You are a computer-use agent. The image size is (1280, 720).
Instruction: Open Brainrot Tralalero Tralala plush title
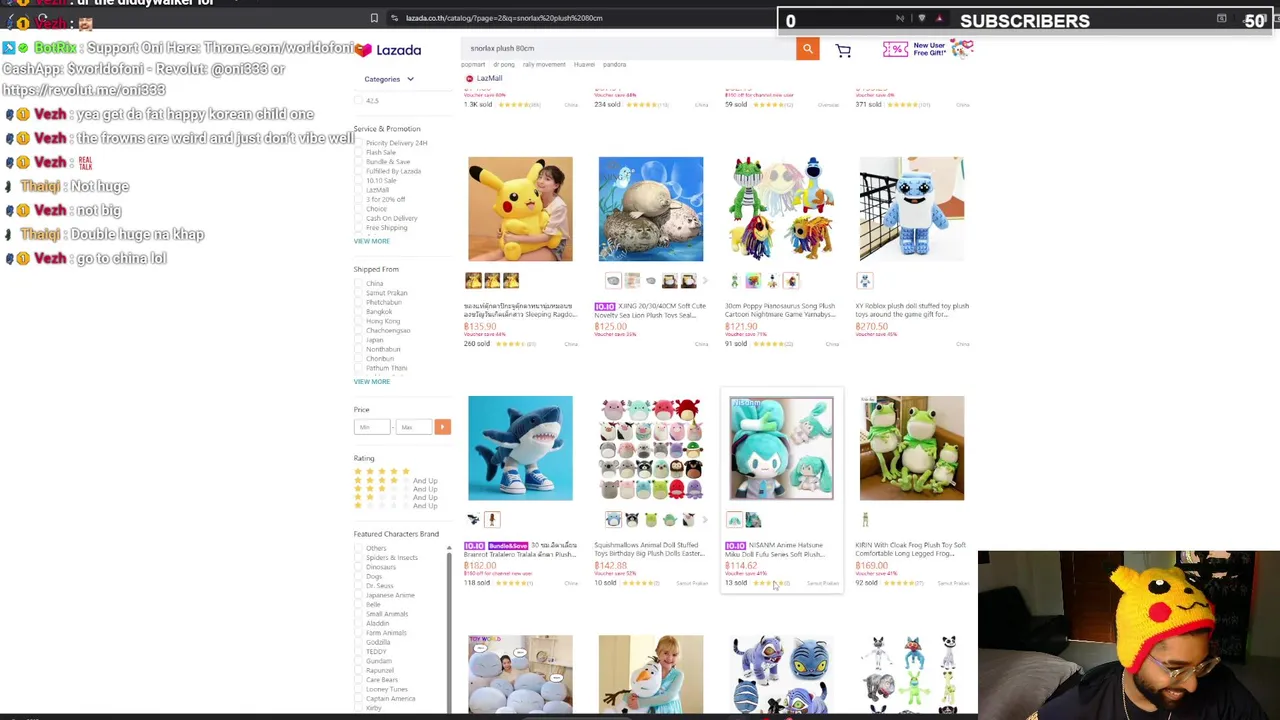[x=520, y=550]
